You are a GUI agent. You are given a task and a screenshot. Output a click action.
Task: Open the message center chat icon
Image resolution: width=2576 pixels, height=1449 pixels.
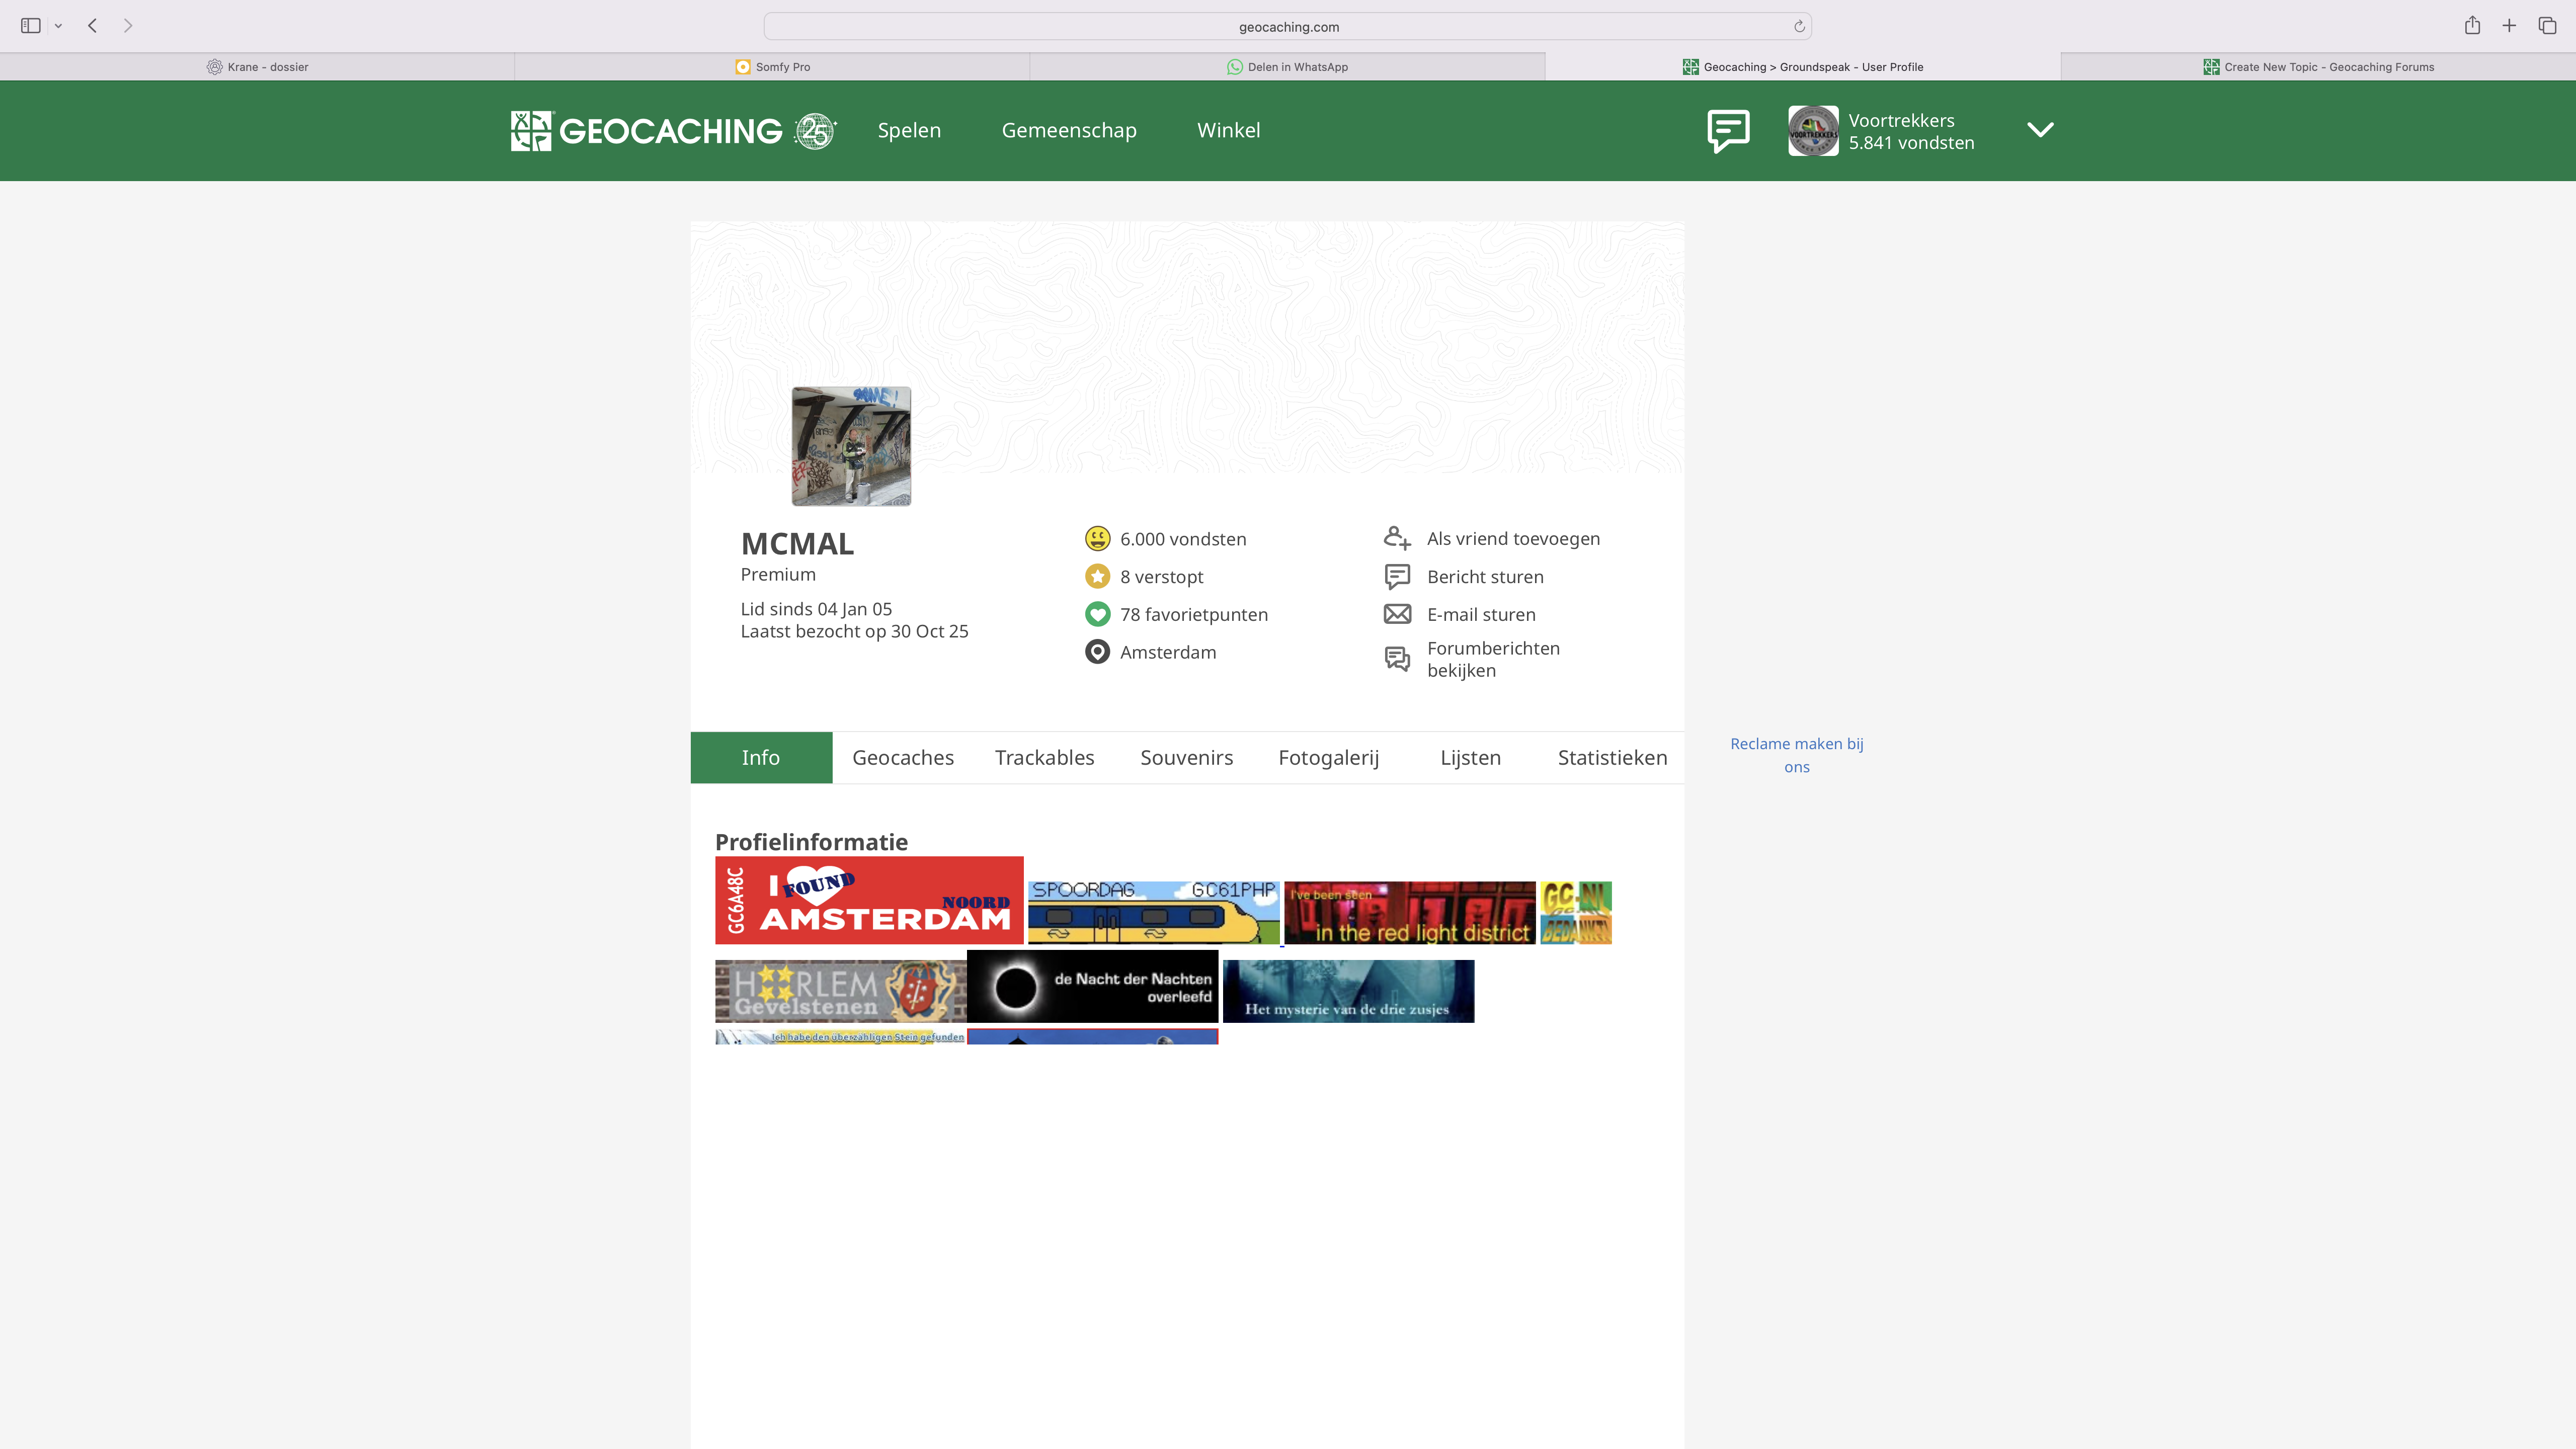1728,131
